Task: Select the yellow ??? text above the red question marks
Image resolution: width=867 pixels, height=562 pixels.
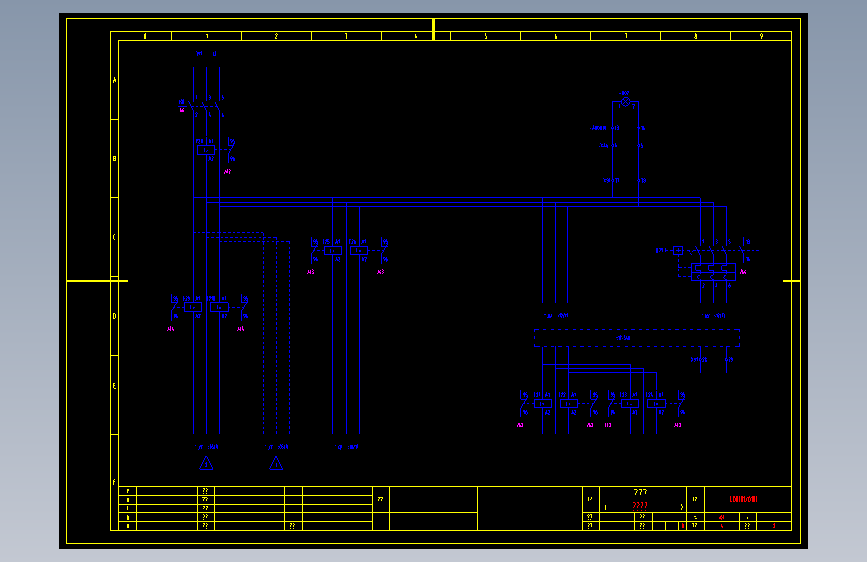Action: coord(640,492)
